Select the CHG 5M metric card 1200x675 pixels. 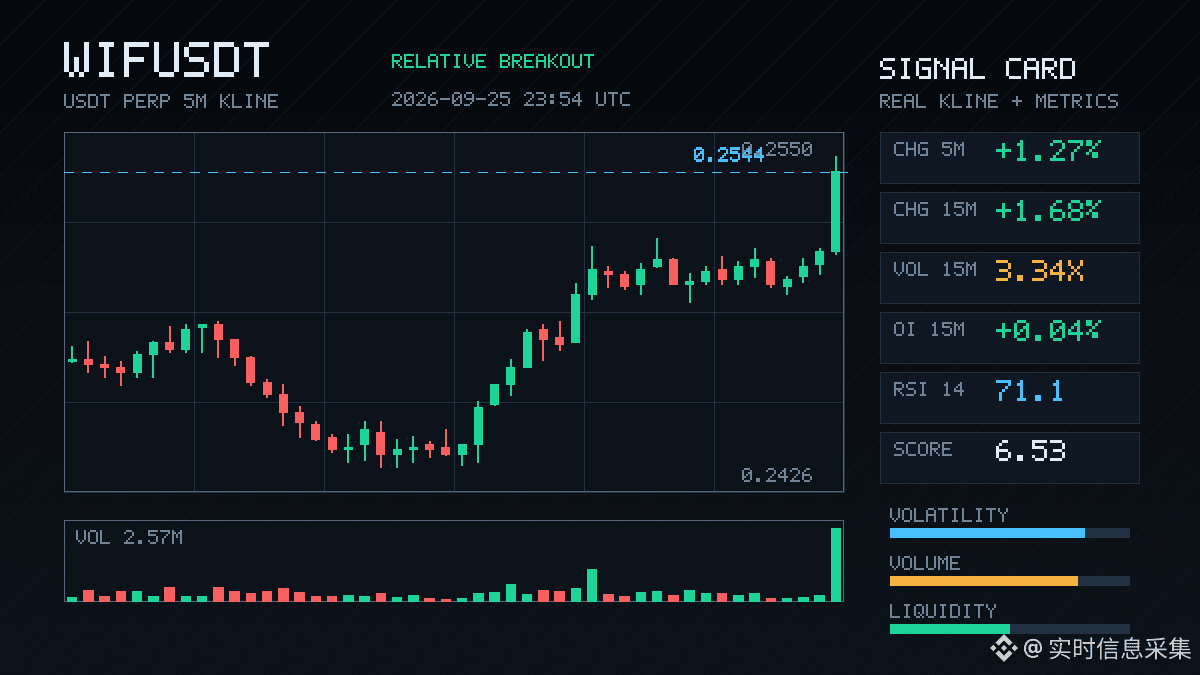coord(1009,158)
